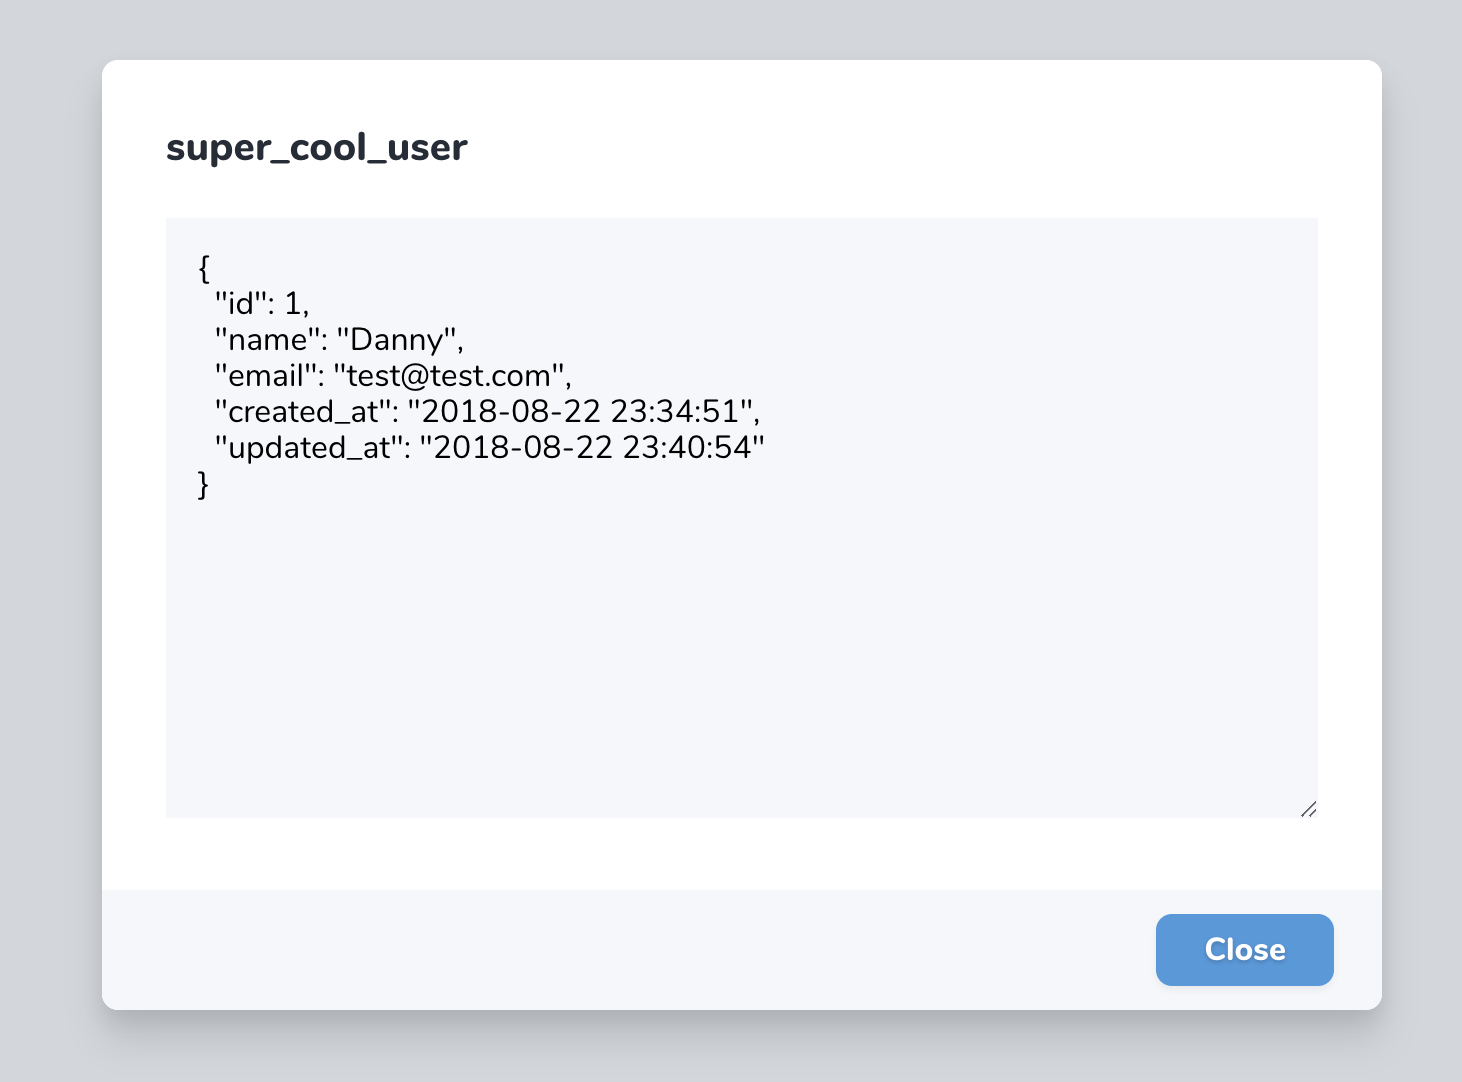Click the "updated_at" key
1462x1082 pixels.
point(309,448)
